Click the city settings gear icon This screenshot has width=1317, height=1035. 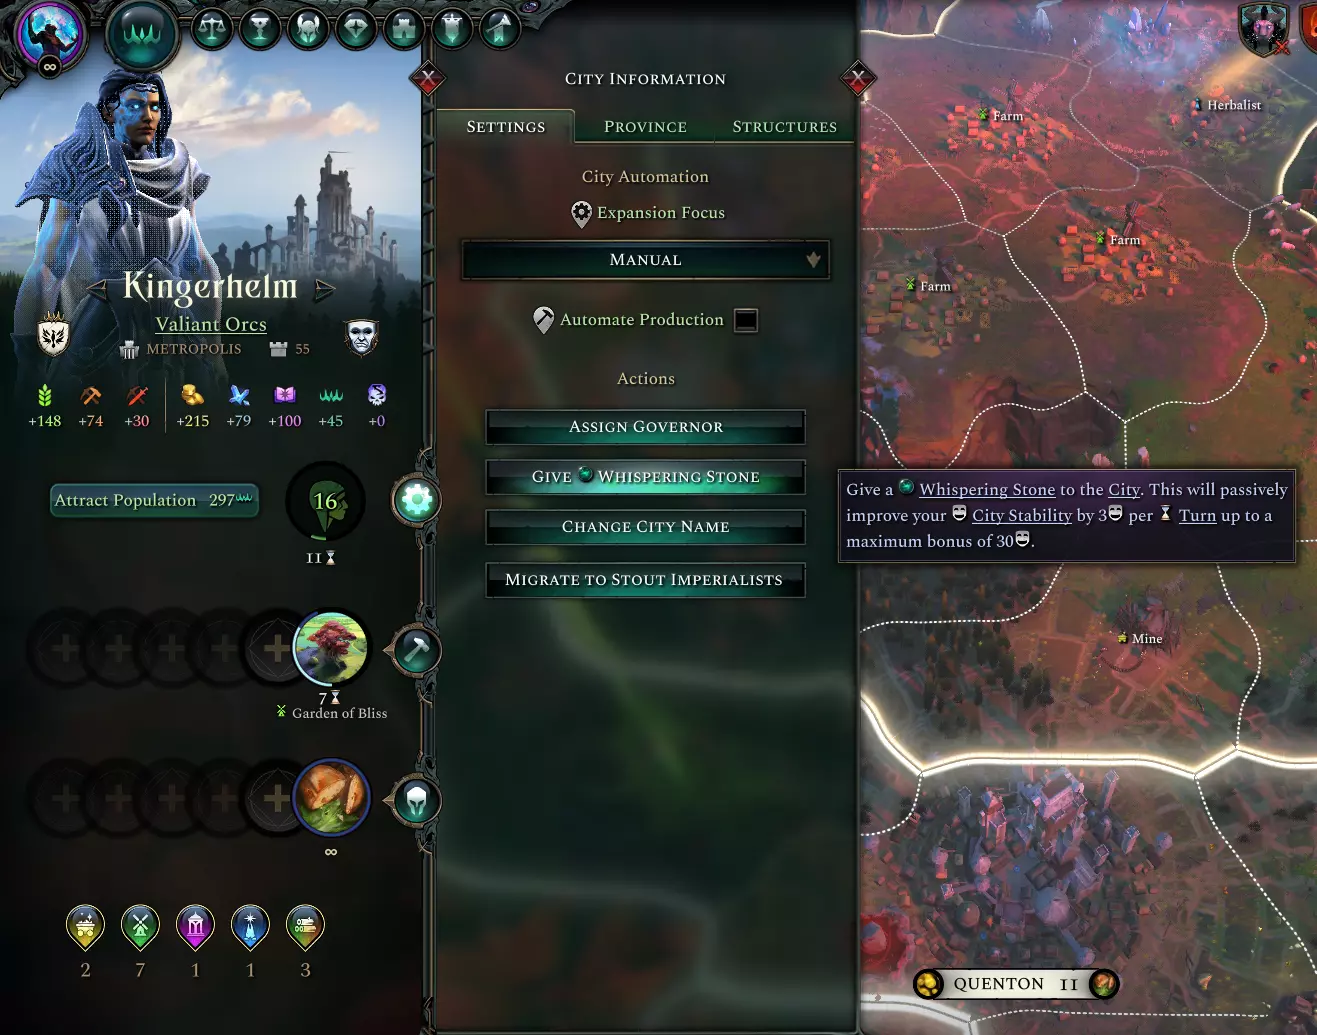pos(417,500)
